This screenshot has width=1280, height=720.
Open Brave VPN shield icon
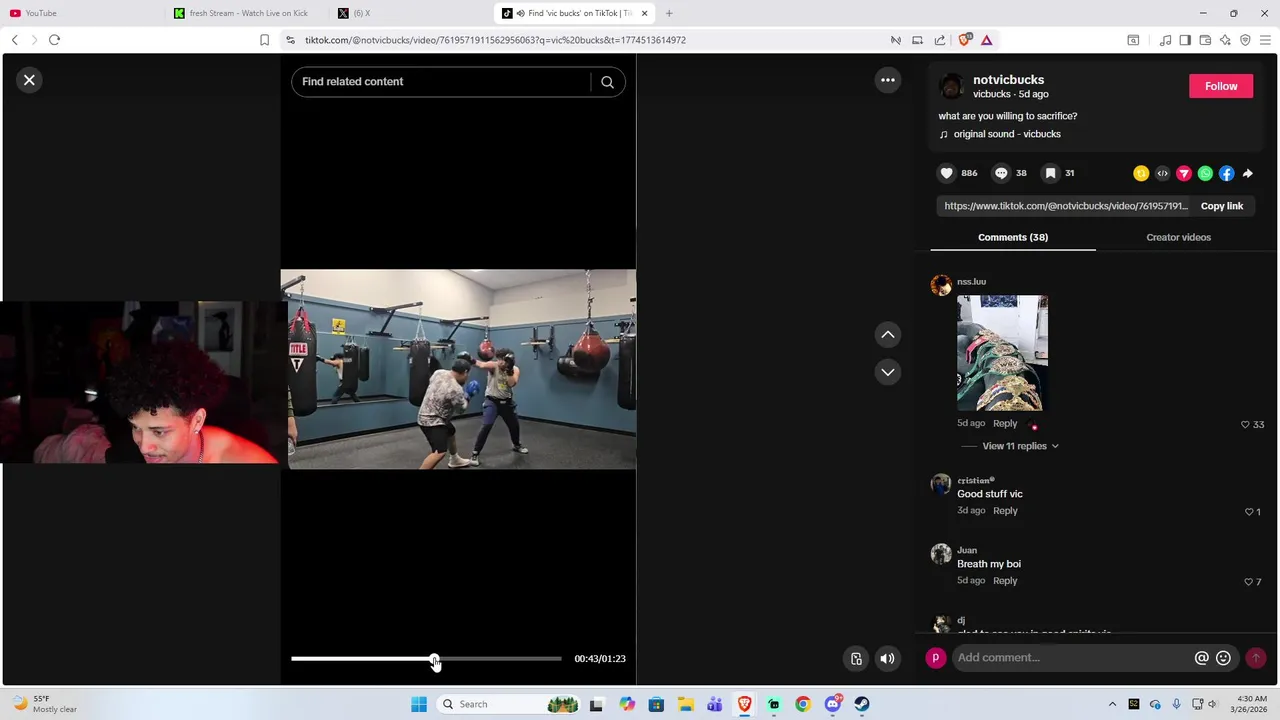(x=1245, y=40)
